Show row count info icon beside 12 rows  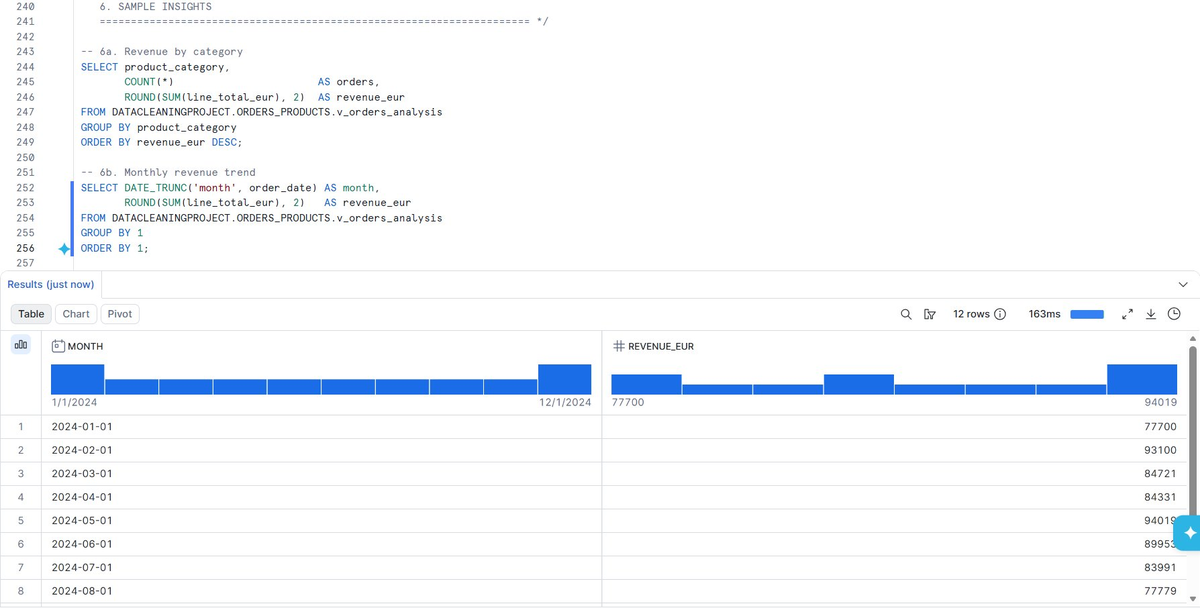(x=1000, y=314)
